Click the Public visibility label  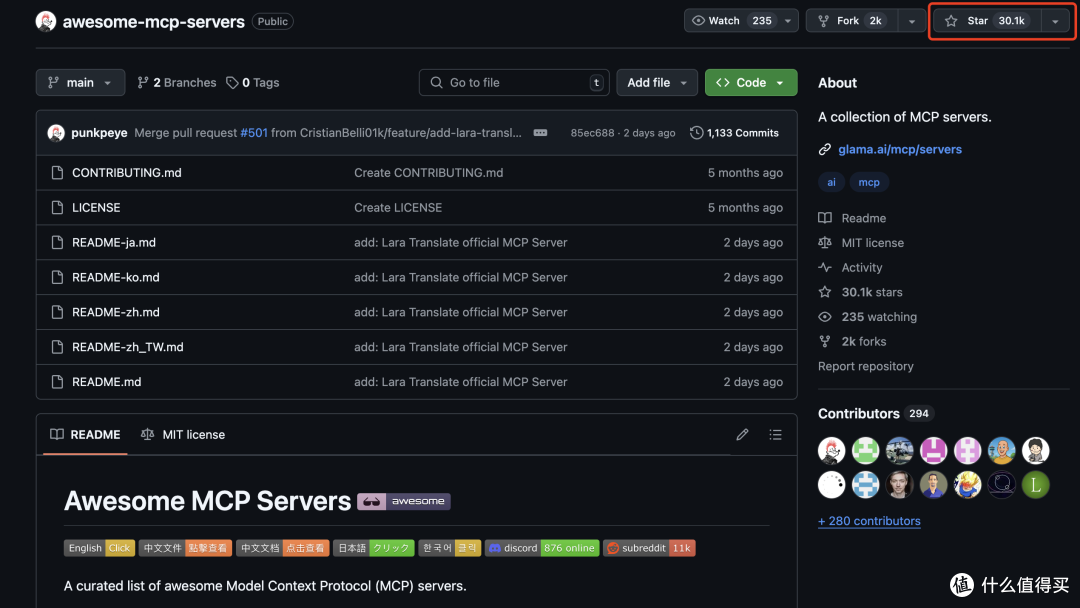pos(273,21)
